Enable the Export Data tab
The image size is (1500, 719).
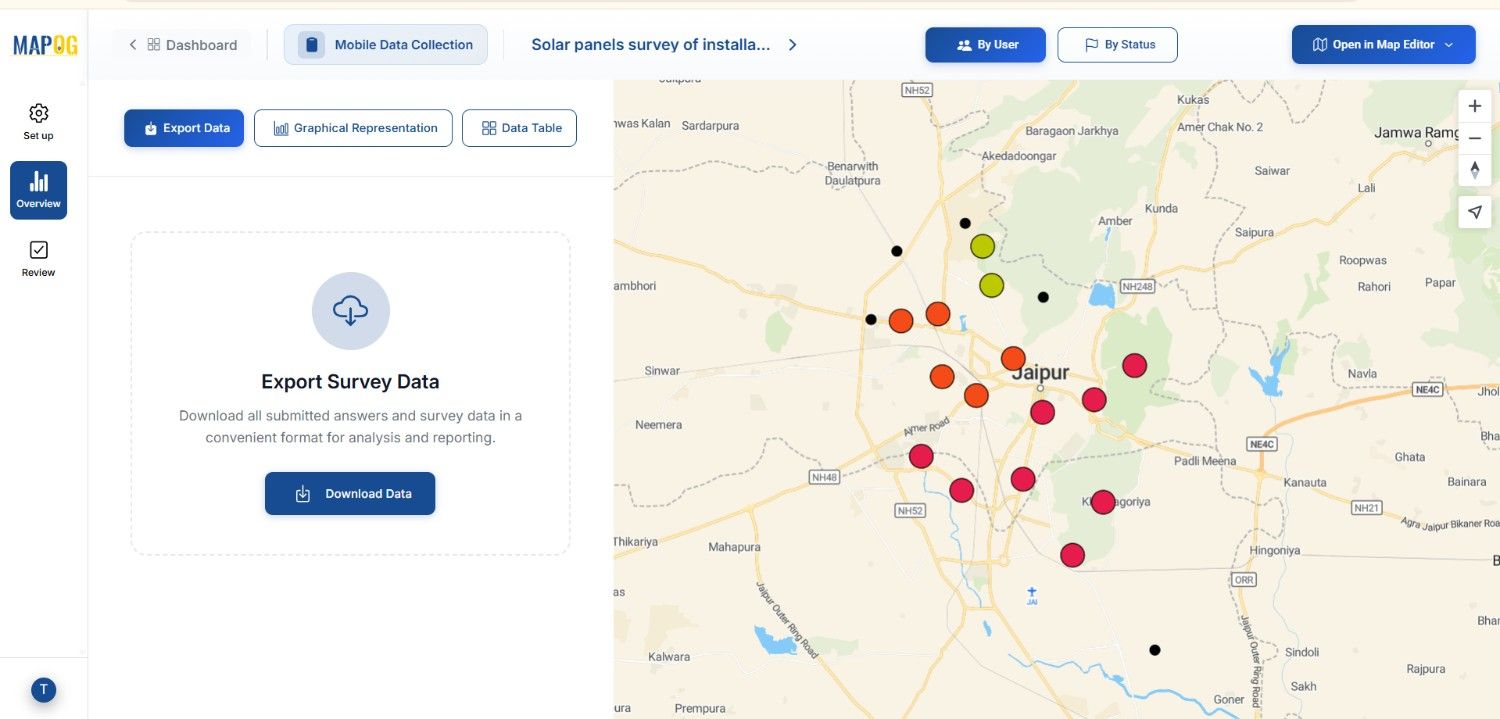[184, 127]
